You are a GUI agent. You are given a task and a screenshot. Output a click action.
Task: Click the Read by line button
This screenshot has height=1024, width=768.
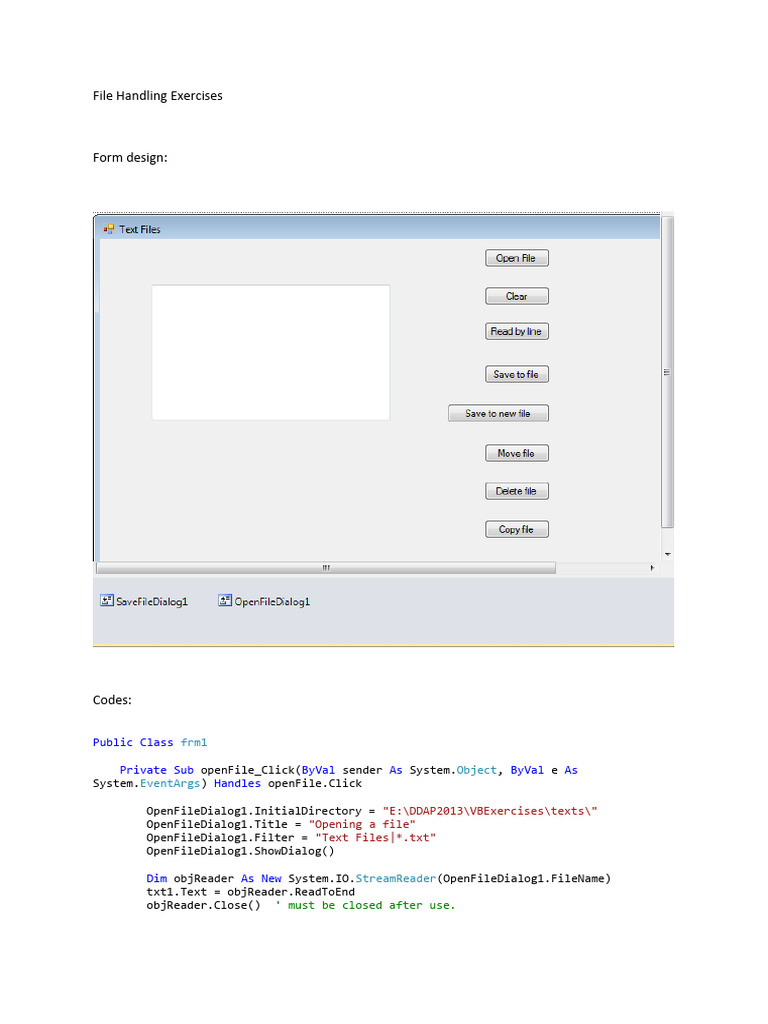(x=516, y=331)
